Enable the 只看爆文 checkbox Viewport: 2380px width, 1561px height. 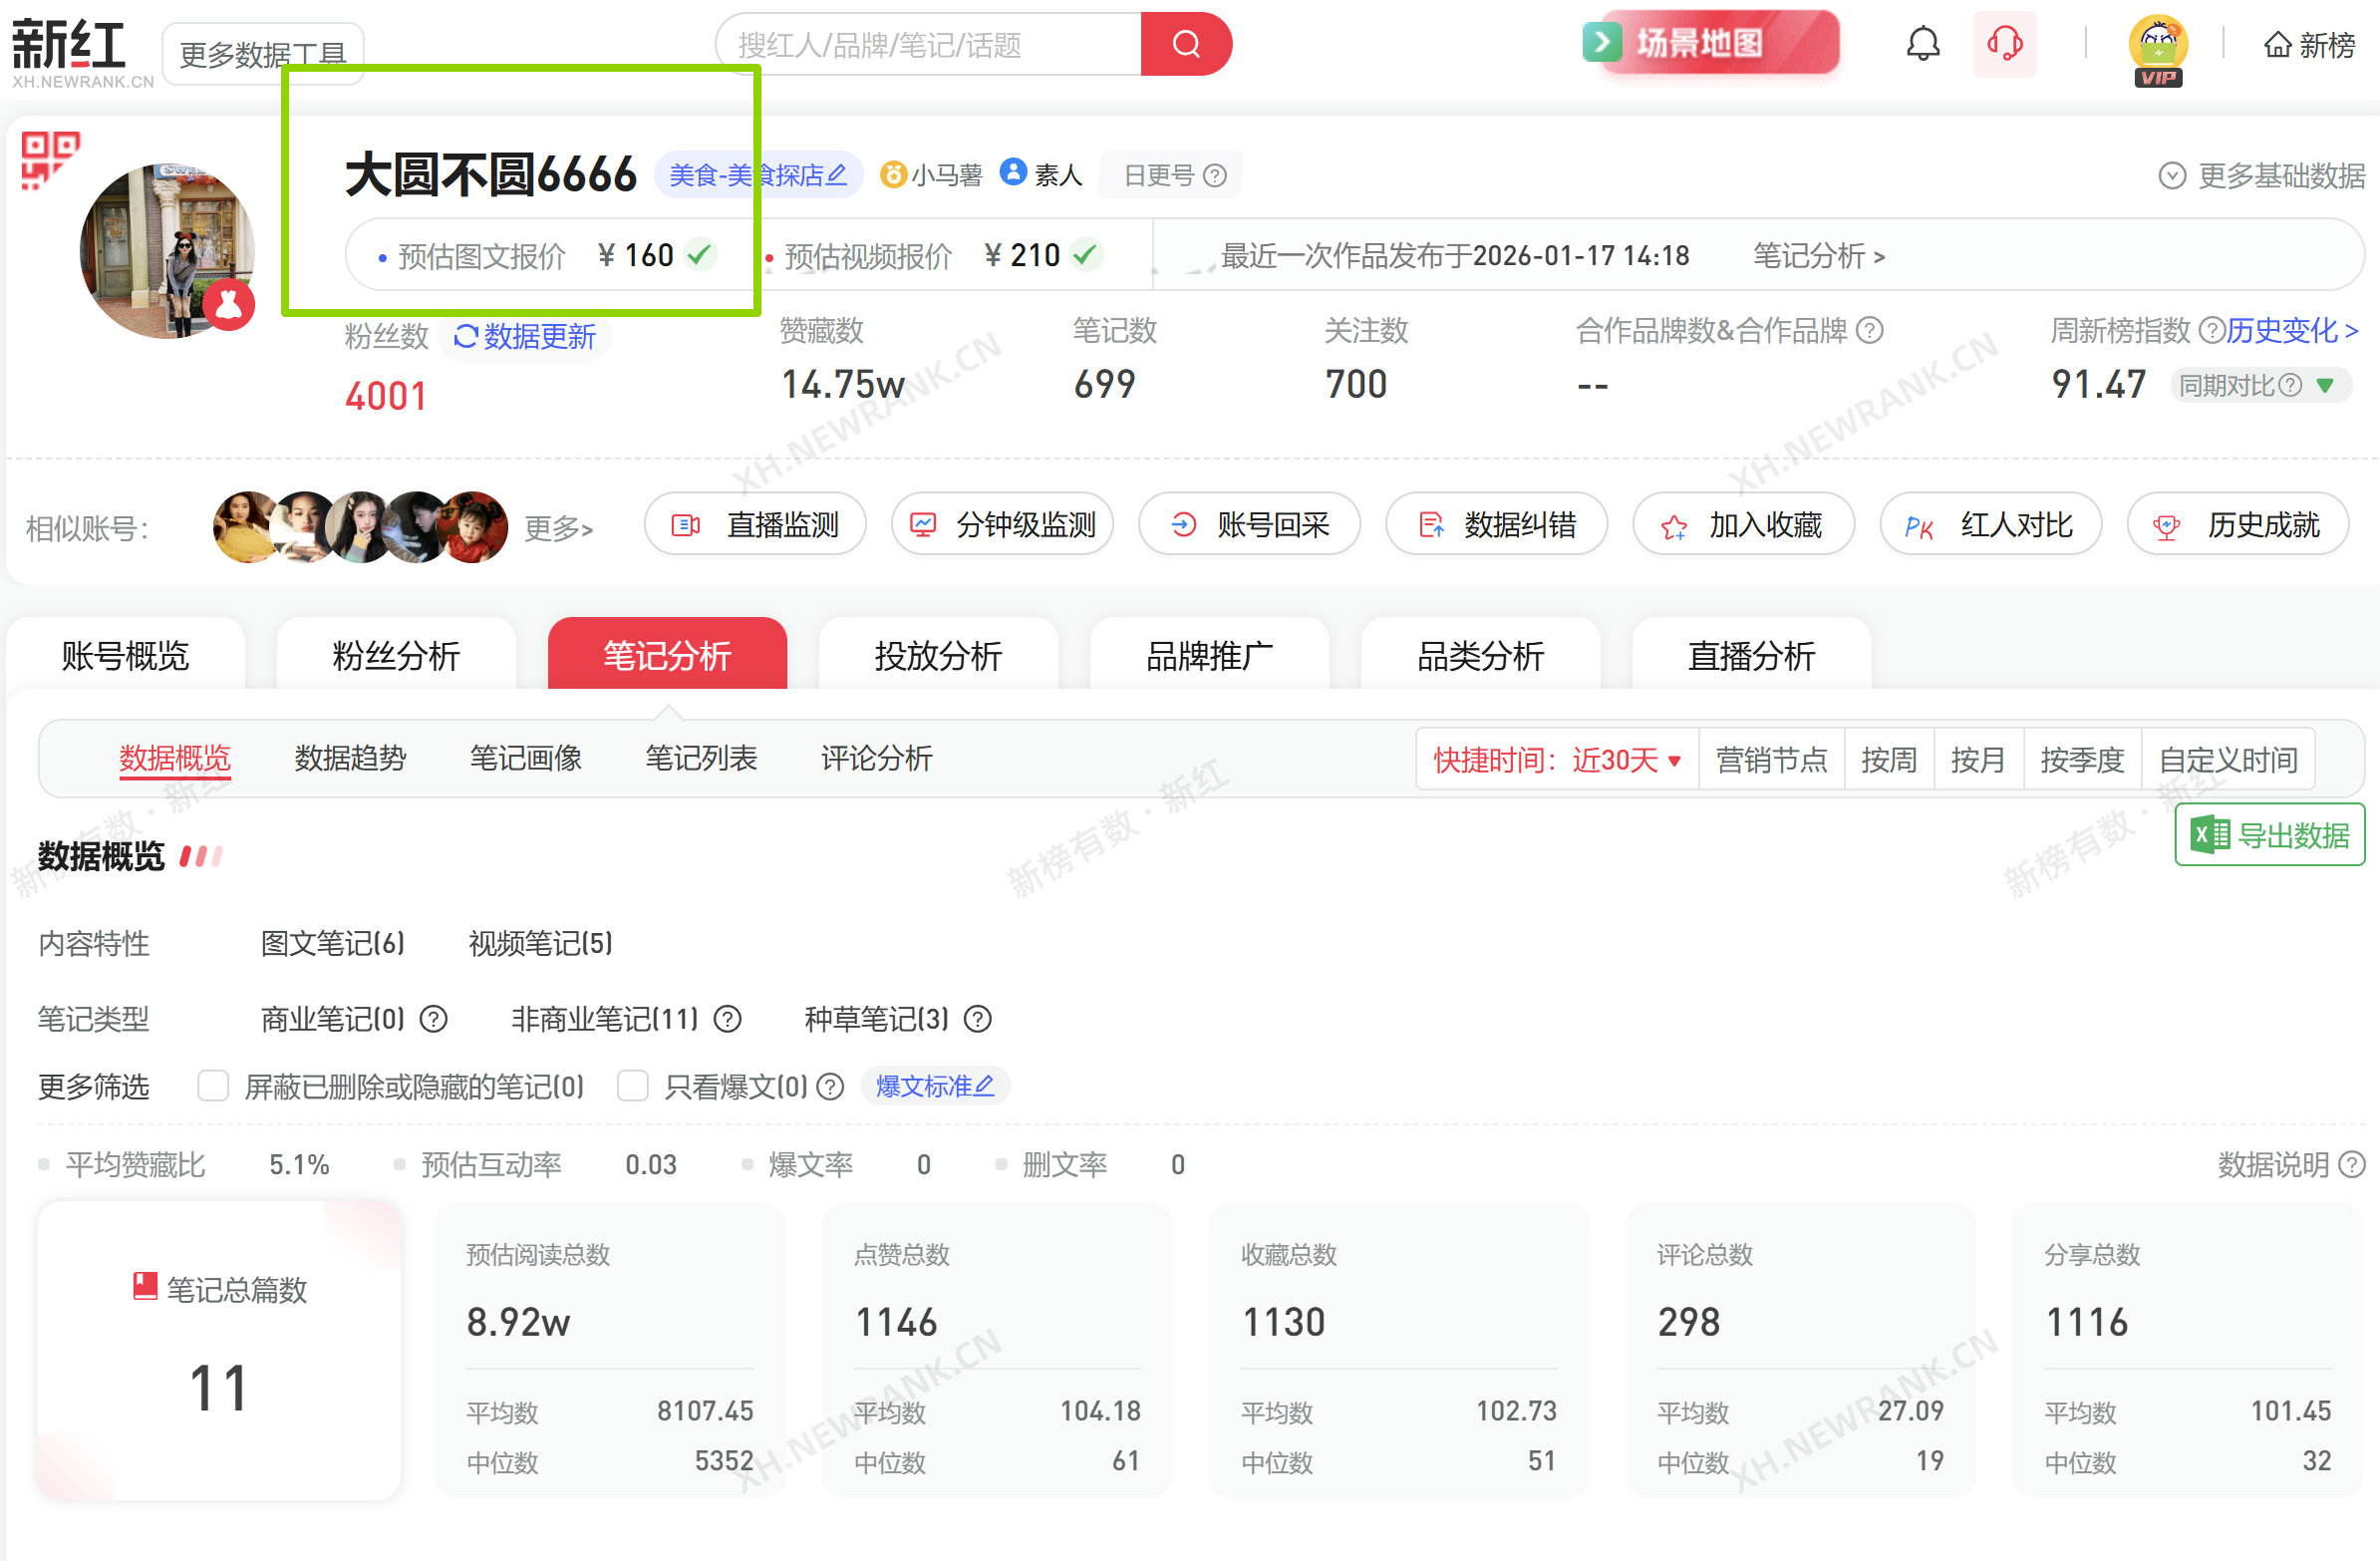click(632, 1085)
